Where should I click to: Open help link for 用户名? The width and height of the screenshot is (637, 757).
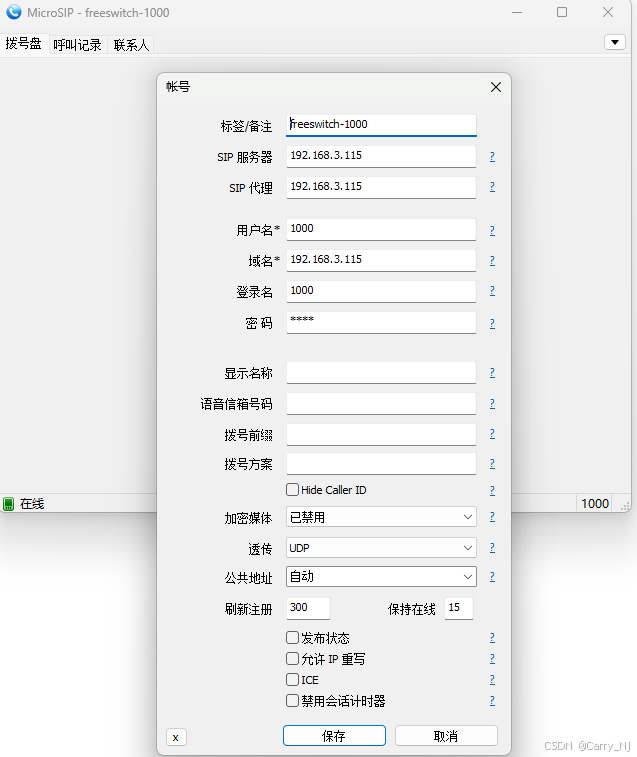click(492, 231)
